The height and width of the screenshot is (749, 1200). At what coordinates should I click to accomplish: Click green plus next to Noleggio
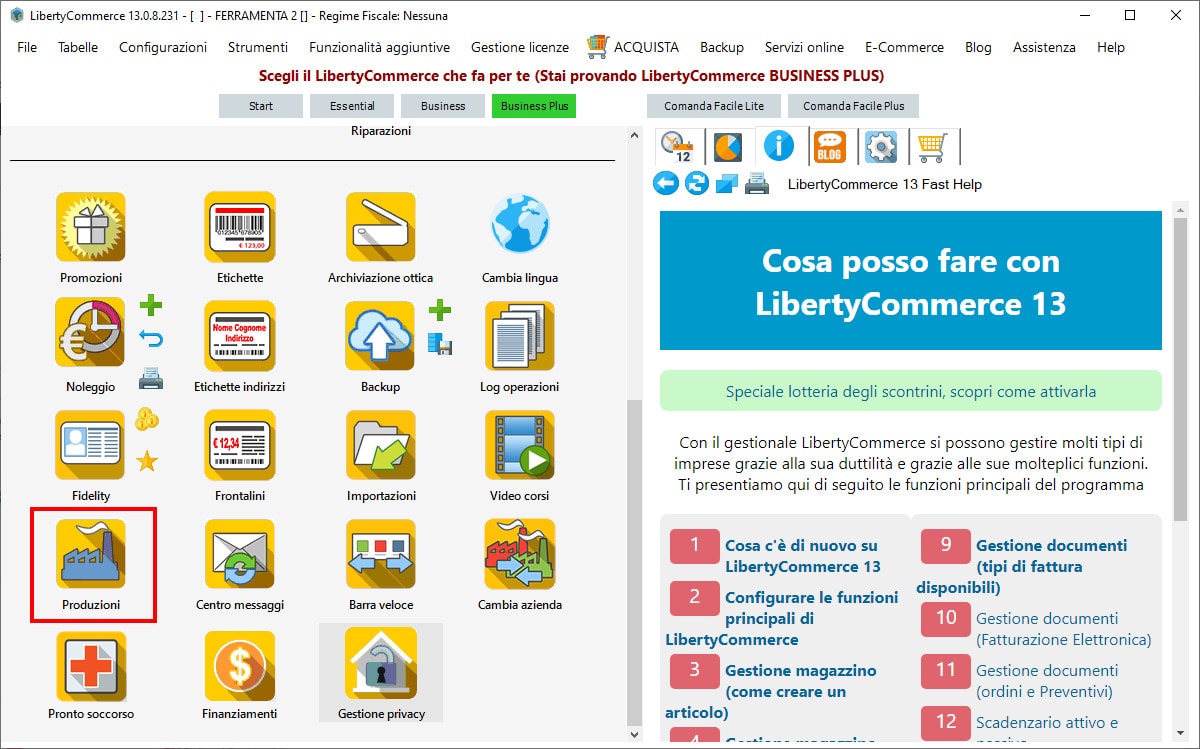point(150,305)
